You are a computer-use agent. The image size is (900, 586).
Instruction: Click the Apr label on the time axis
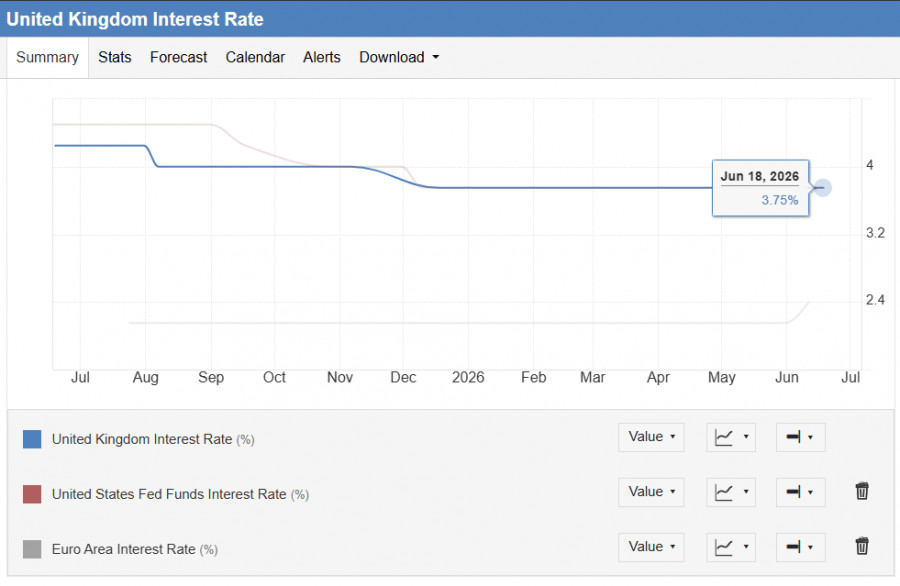[658, 377]
